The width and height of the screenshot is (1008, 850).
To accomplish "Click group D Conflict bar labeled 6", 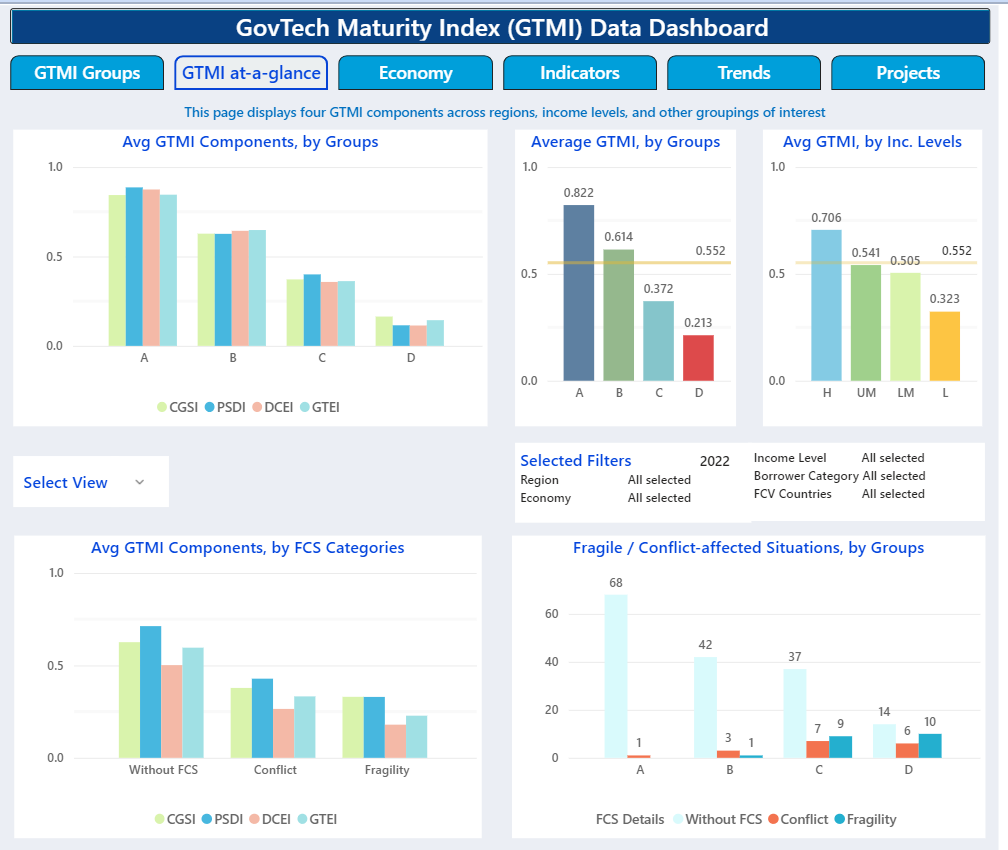I will pyautogui.click(x=907, y=751).
